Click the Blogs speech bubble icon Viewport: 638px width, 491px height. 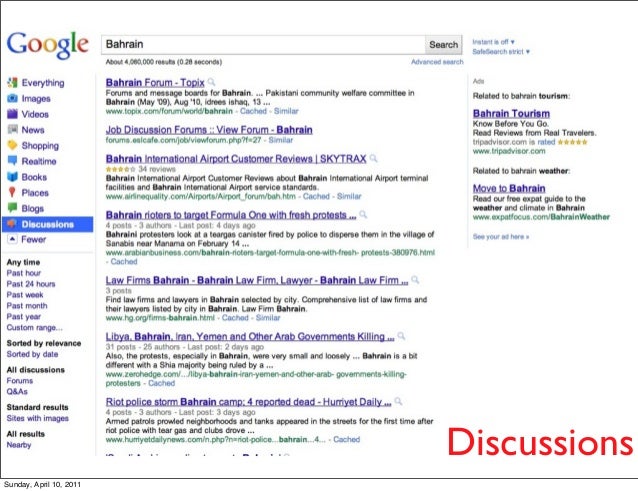(12, 208)
